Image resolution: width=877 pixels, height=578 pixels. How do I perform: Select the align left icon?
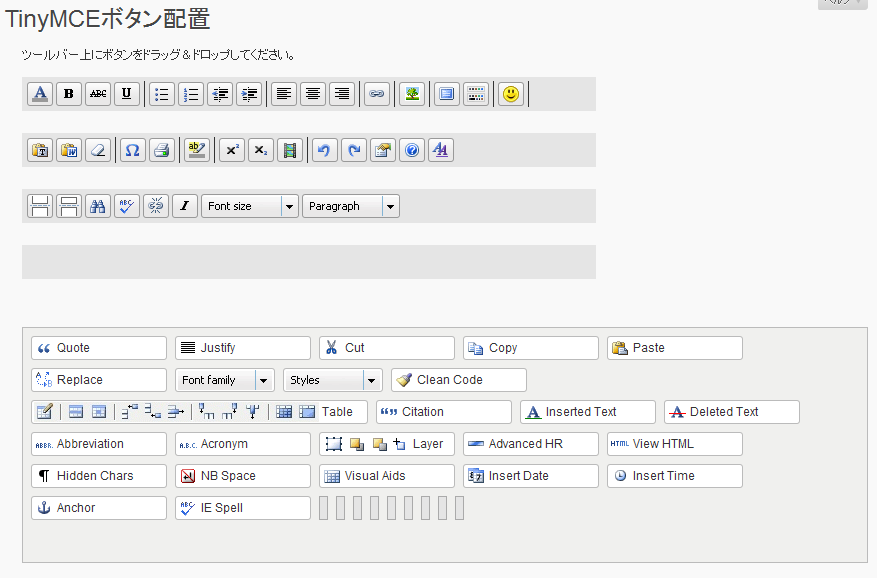(284, 94)
